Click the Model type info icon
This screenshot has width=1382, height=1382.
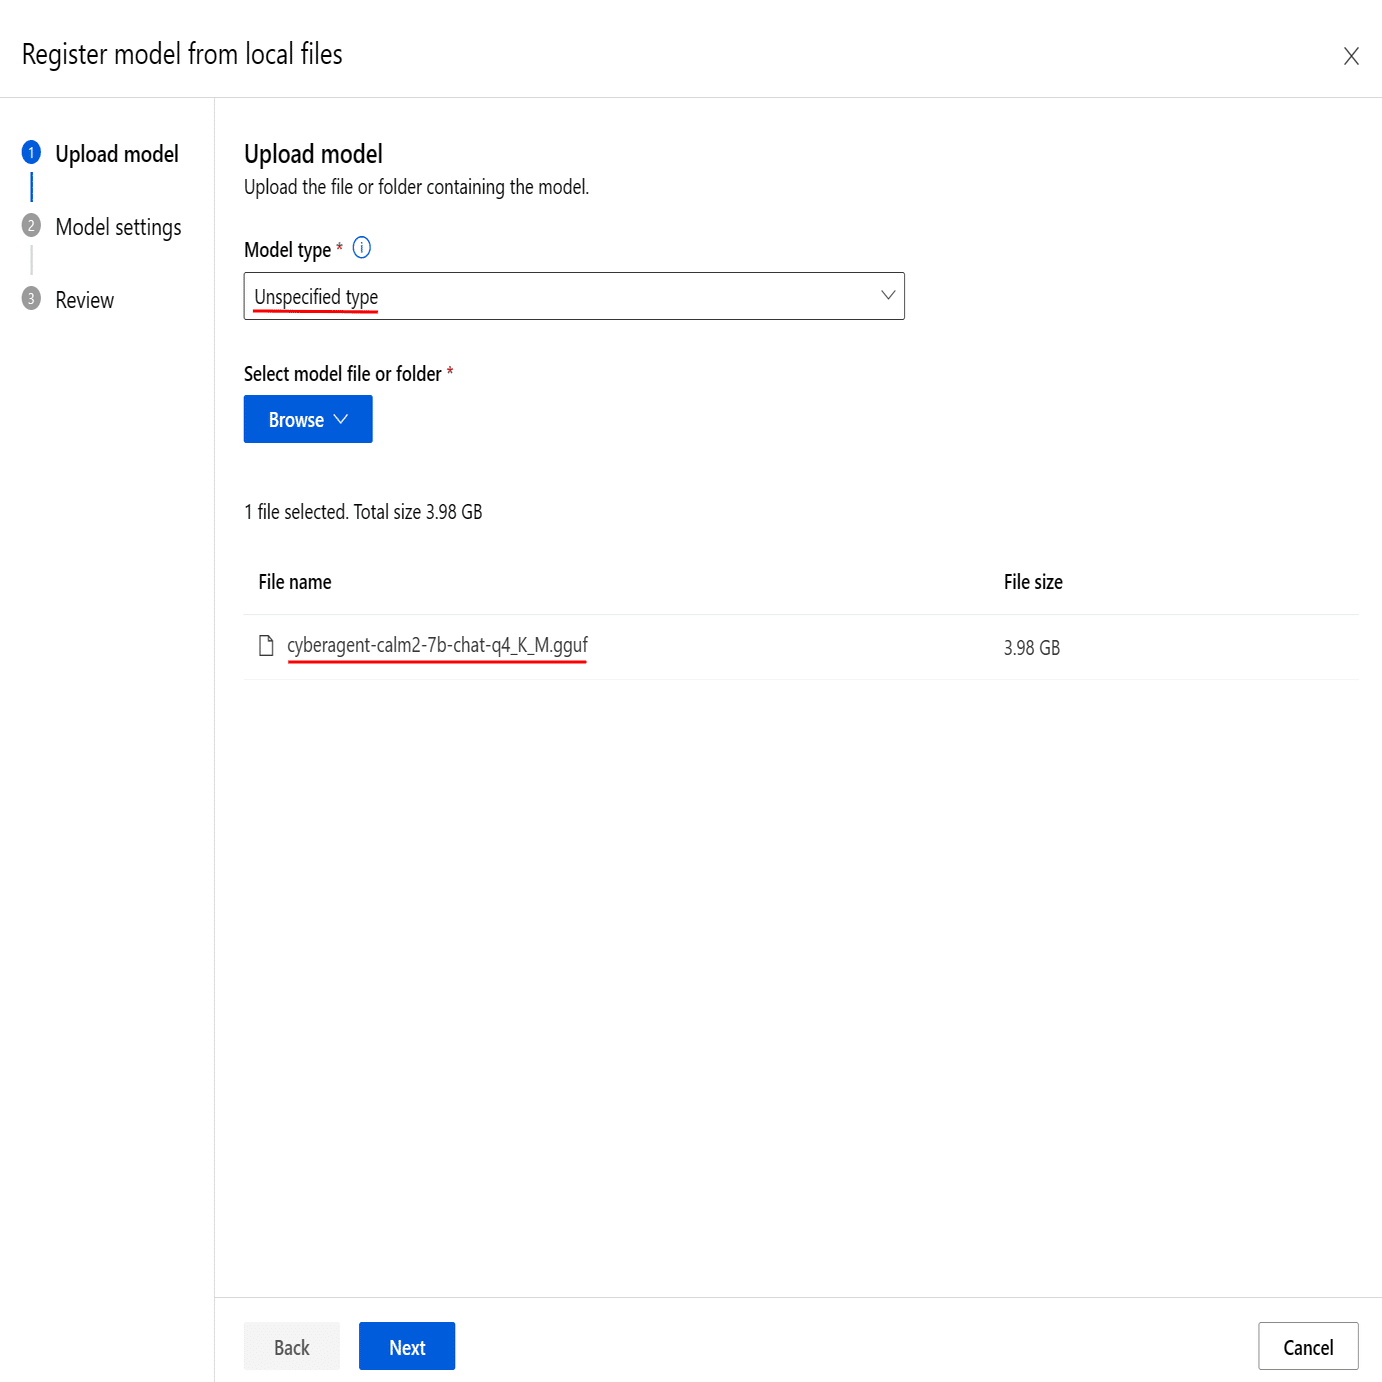pos(362,248)
